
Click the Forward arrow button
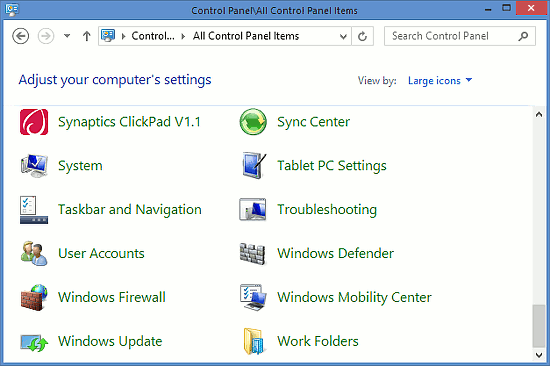click(46, 36)
